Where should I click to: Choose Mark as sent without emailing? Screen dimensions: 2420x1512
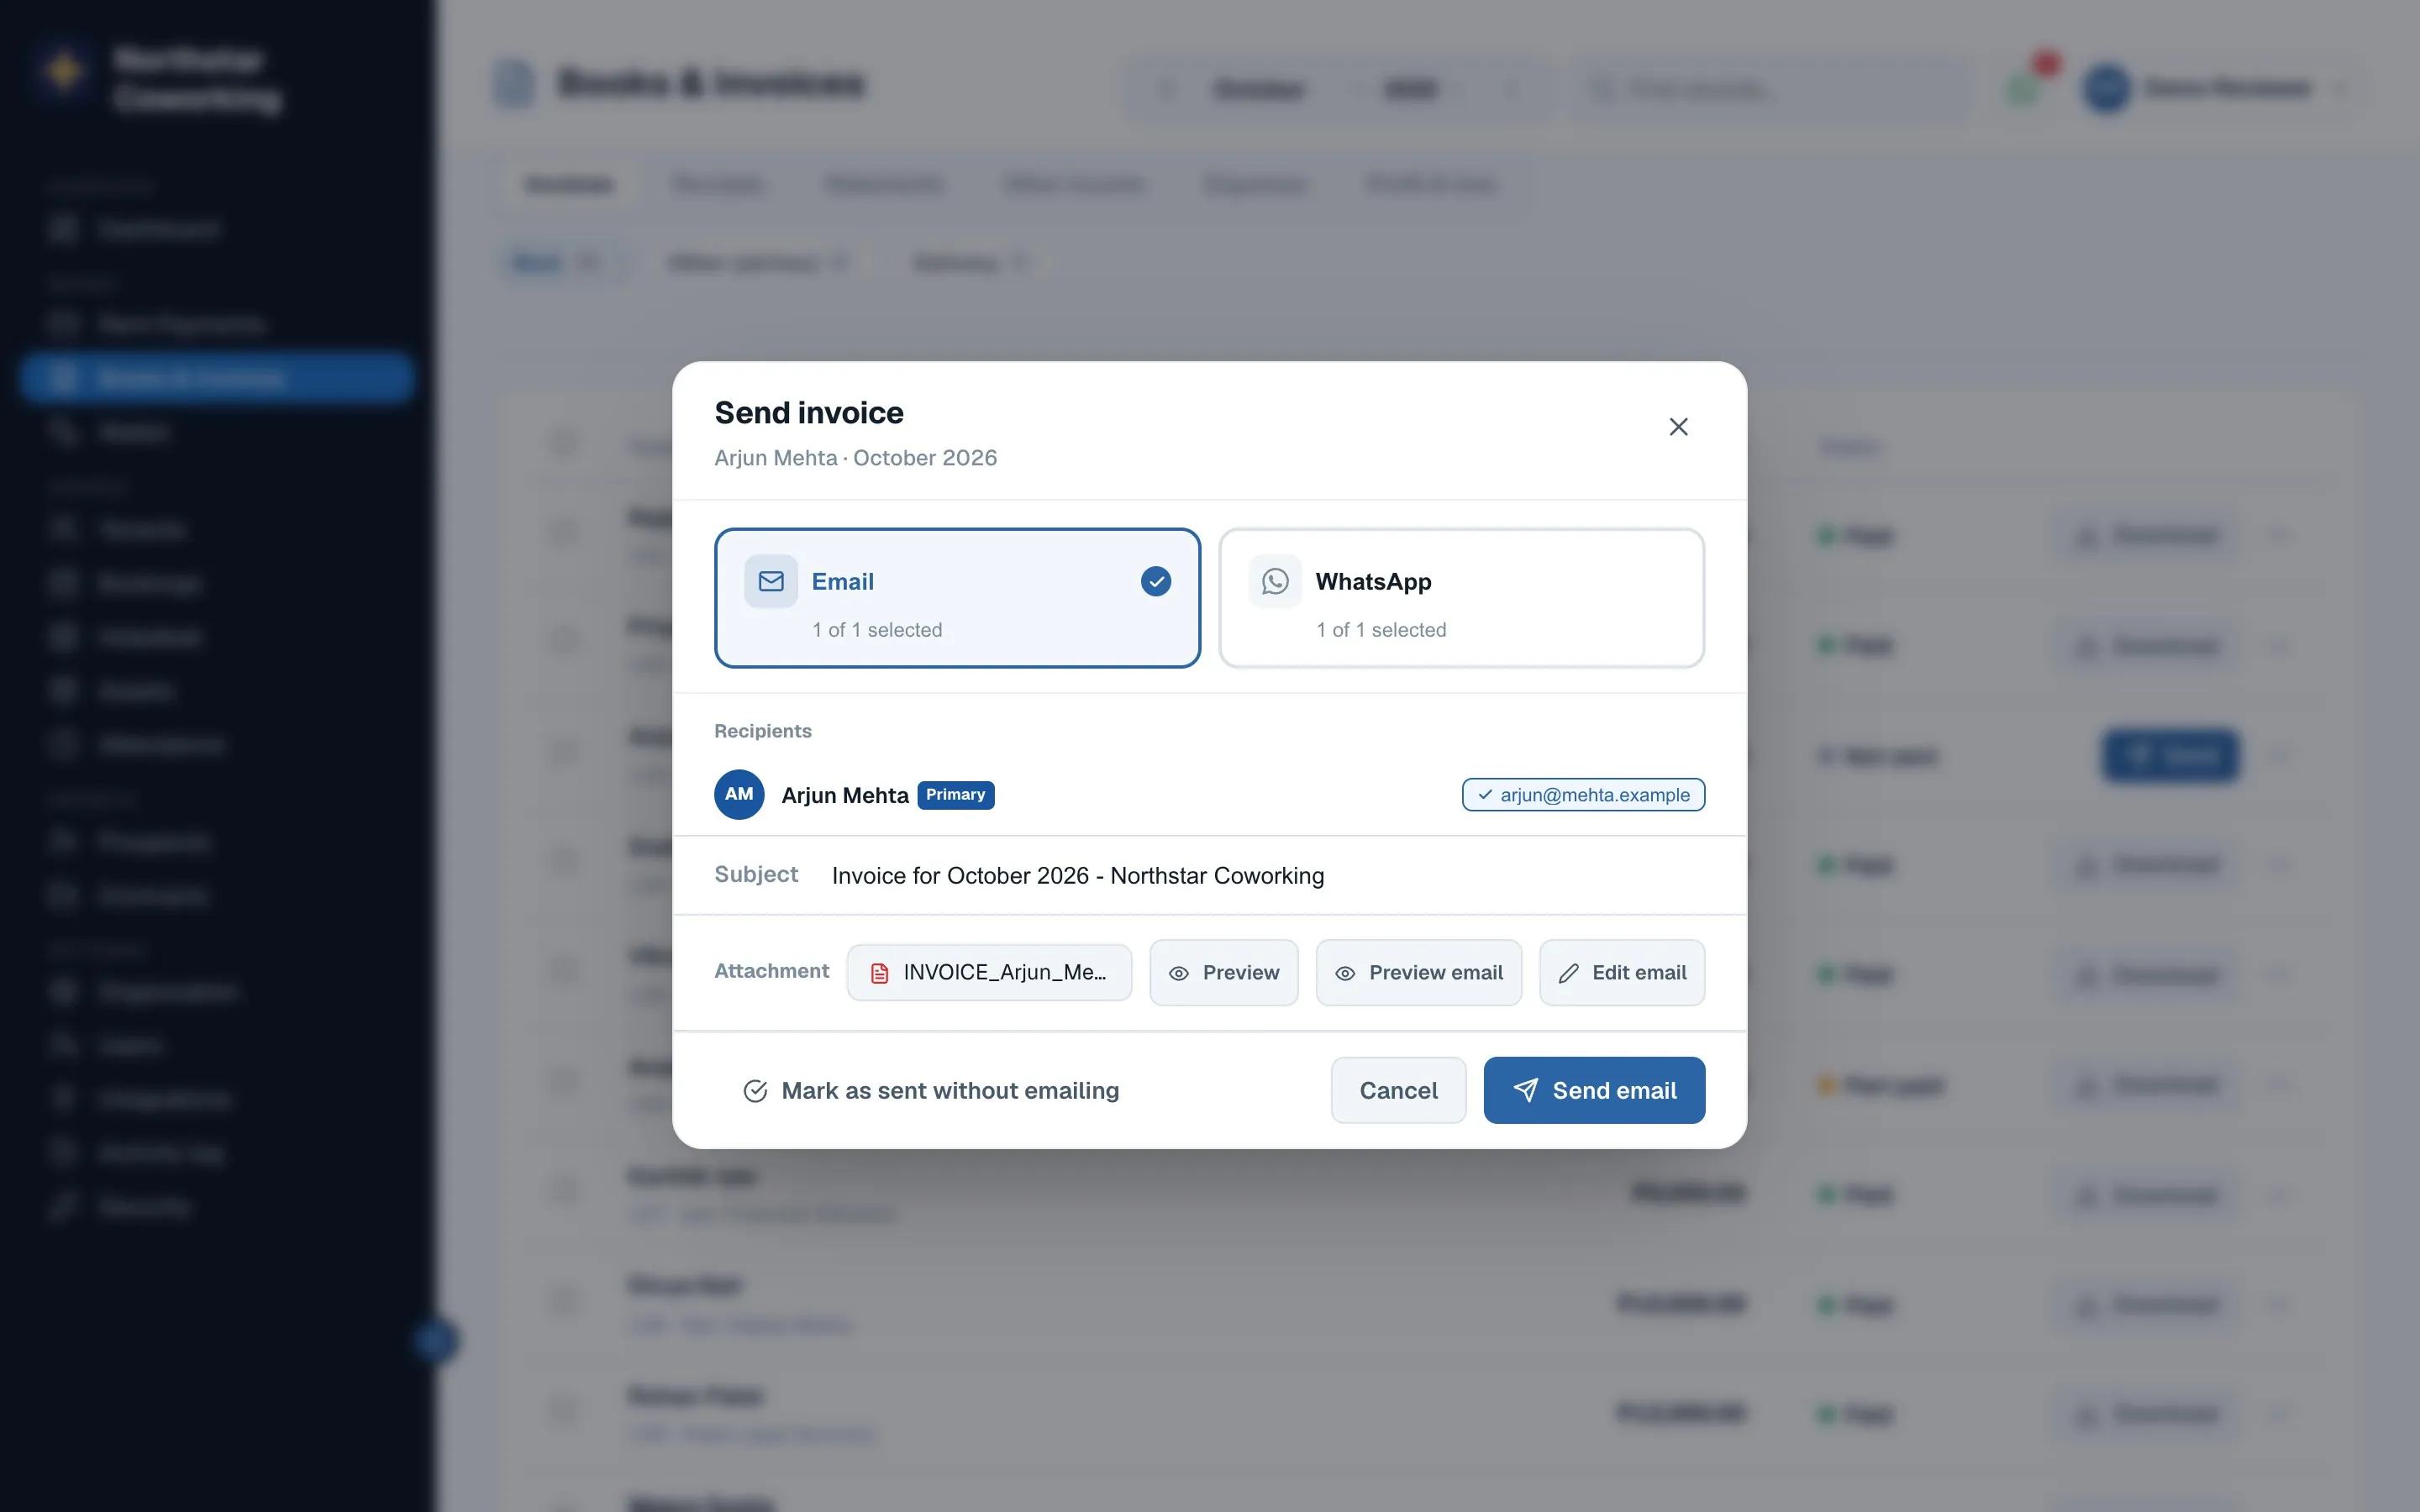pyautogui.click(x=930, y=1090)
